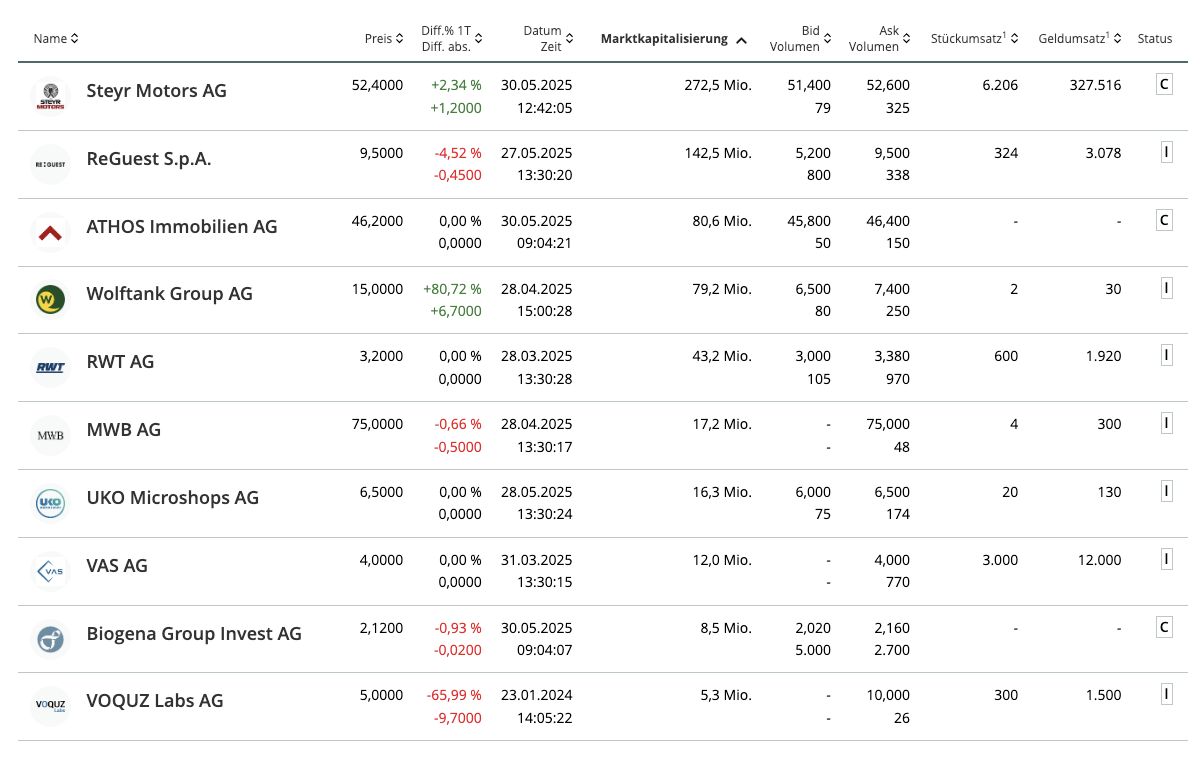Click status badge C for Biogena Group
Viewport: 1201px width, 759px height.
[1163, 627]
